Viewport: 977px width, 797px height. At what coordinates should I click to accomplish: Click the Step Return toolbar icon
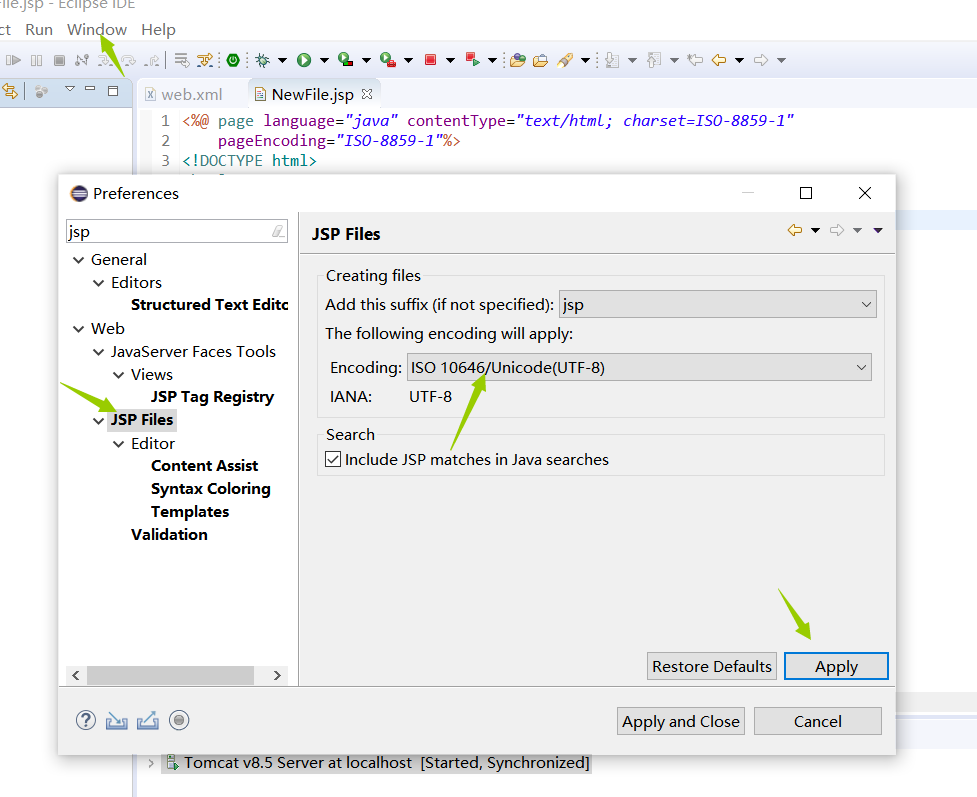click(x=151, y=60)
